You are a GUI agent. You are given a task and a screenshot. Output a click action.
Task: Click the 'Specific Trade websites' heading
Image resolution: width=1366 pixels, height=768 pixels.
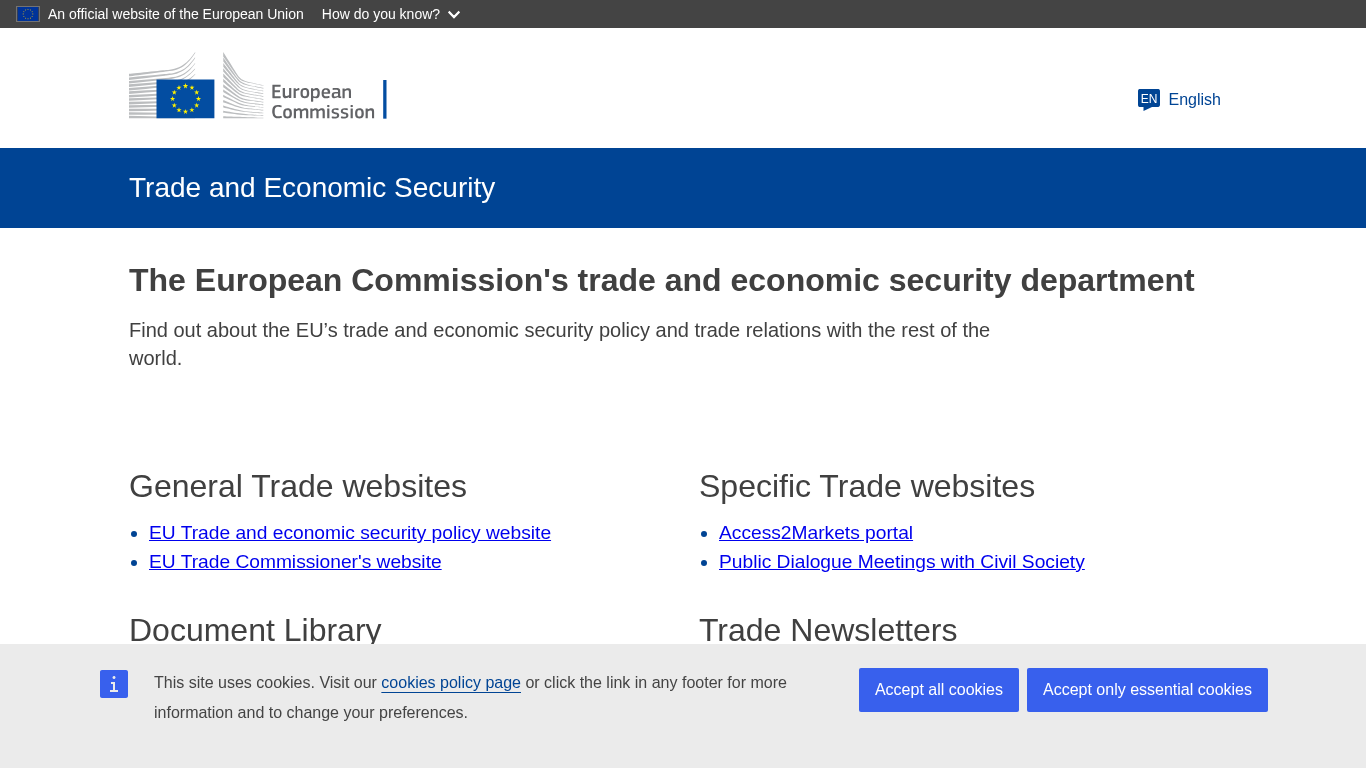tap(866, 486)
